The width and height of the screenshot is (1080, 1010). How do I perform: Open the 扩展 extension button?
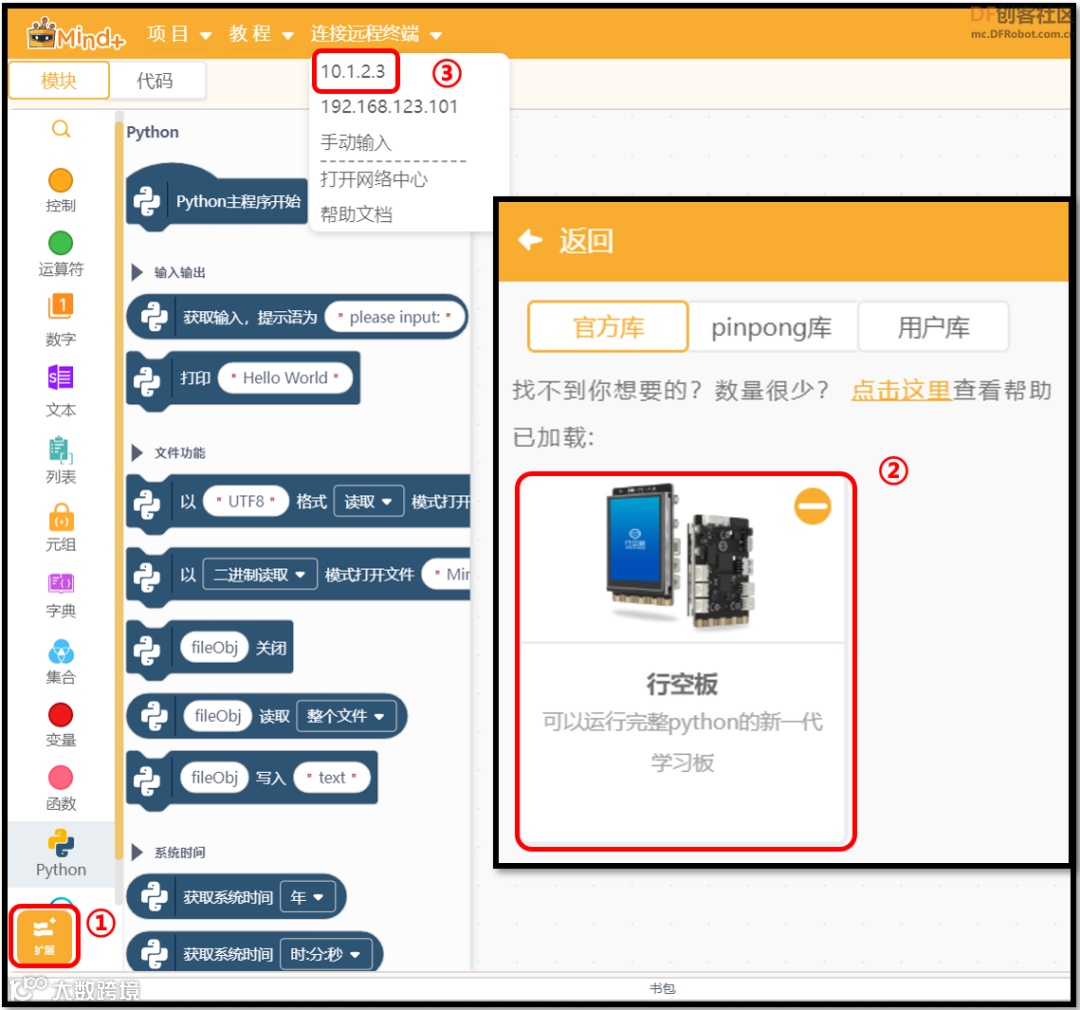tap(44, 936)
